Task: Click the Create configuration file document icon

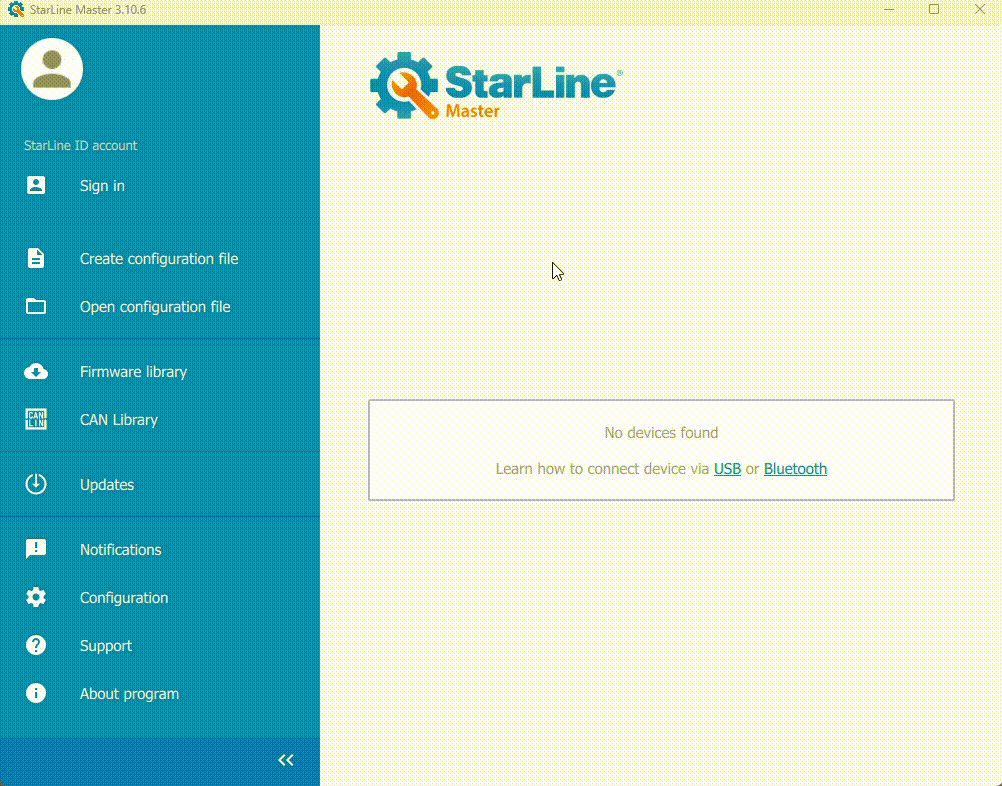Action: point(36,258)
